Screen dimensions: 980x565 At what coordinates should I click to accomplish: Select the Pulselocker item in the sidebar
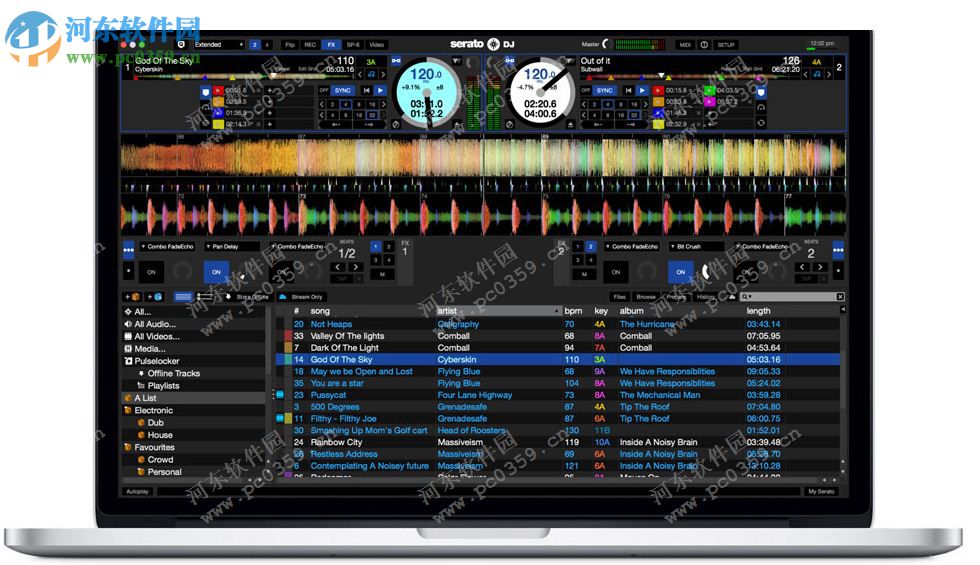click(157, 361)
